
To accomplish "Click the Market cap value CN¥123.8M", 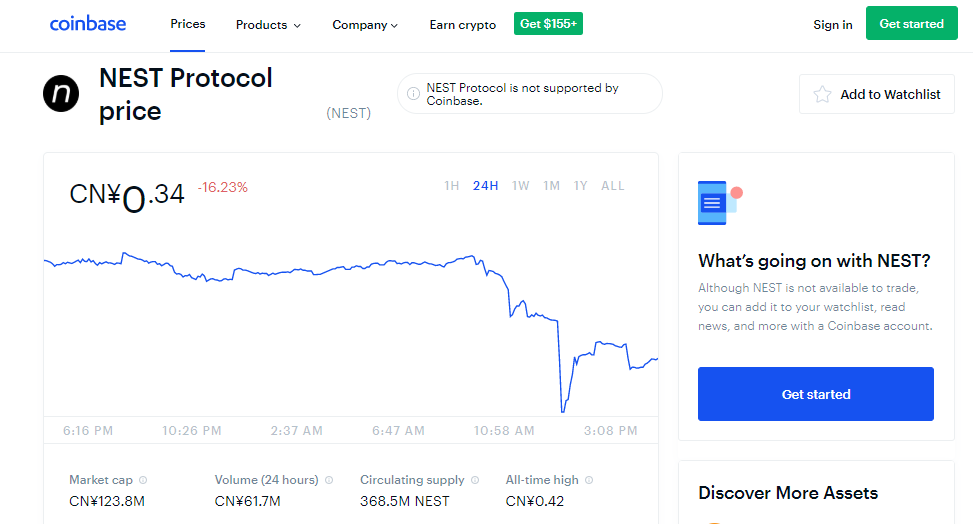I will pos(107,501).
